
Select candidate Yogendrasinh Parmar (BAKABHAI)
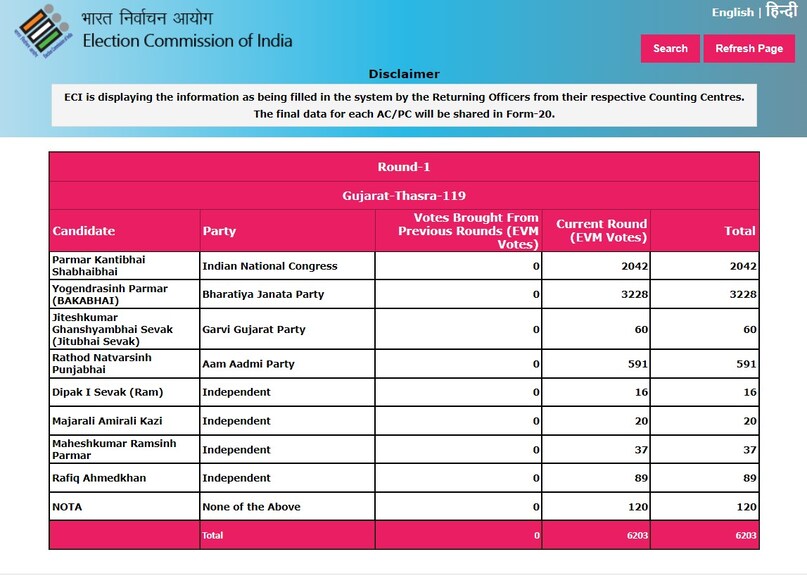point(109,294)
